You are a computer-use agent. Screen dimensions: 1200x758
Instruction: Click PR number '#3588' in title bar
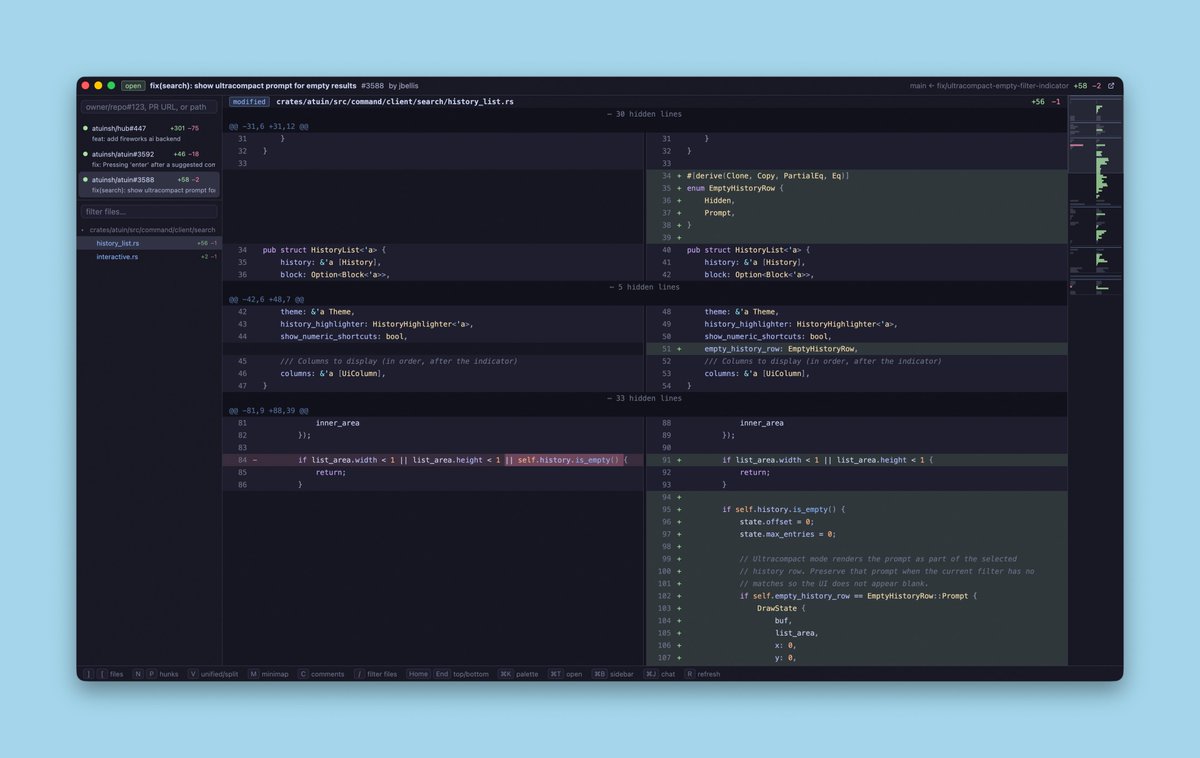(372, 86)
